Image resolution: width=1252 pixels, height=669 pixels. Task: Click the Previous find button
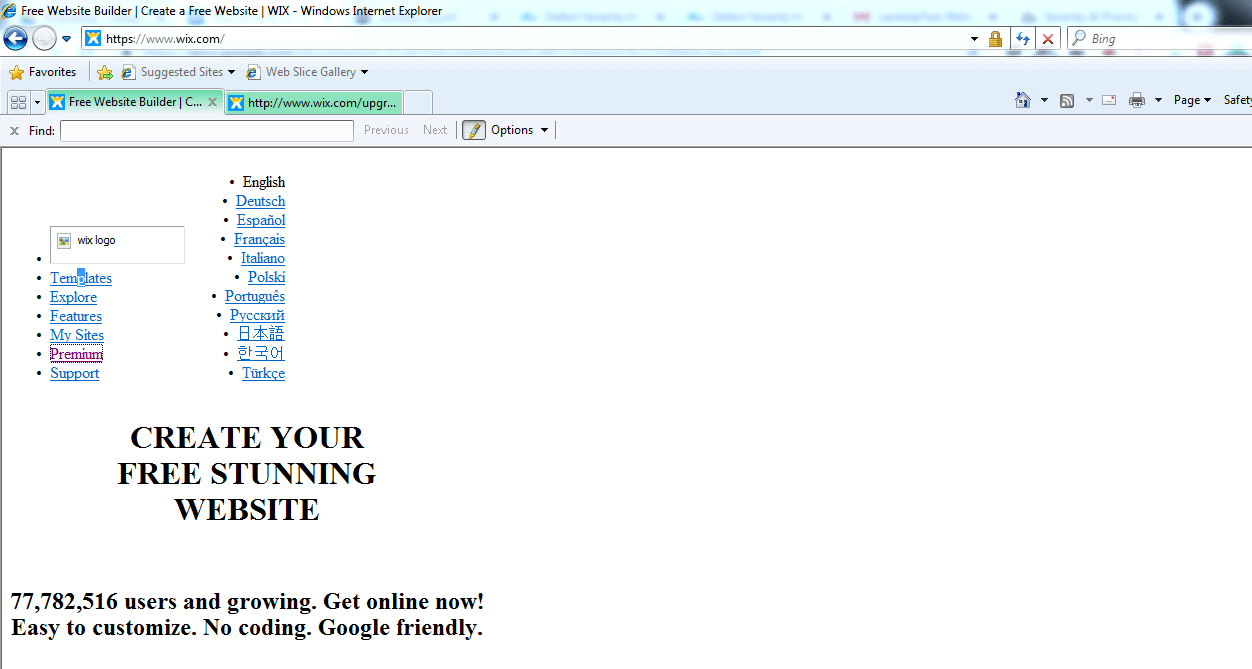pyautogui.click(x=386, y=130)
